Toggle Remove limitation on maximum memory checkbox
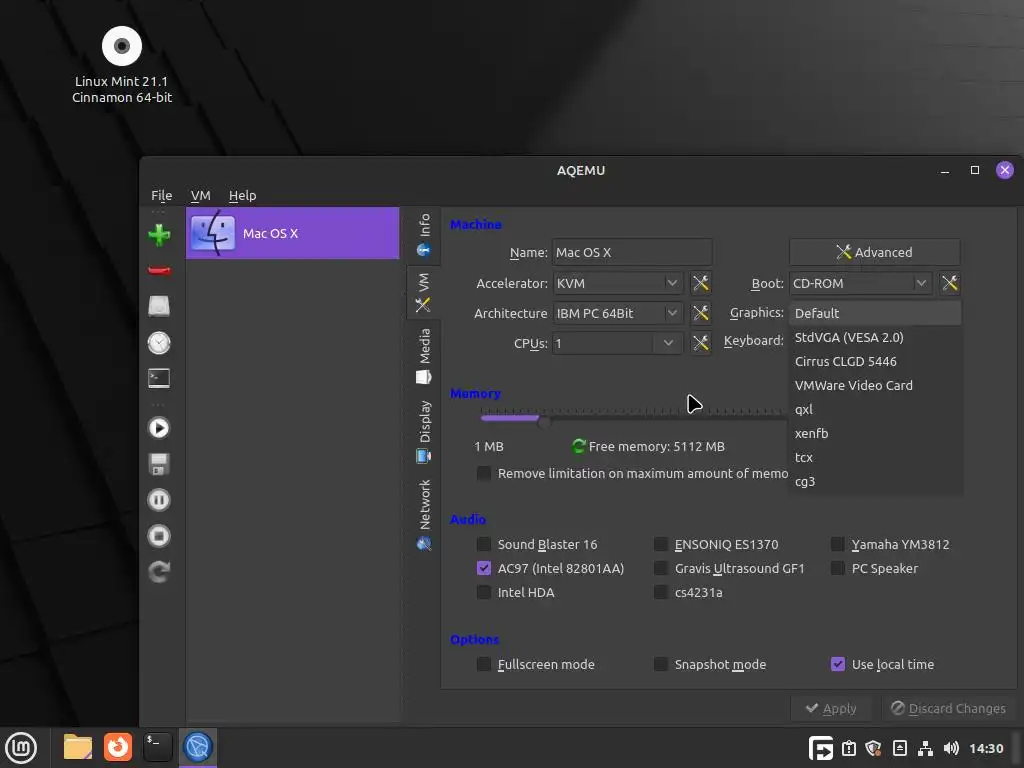Image resolution: width=1024 pixels, height=768 pixels. coord(484,473)
